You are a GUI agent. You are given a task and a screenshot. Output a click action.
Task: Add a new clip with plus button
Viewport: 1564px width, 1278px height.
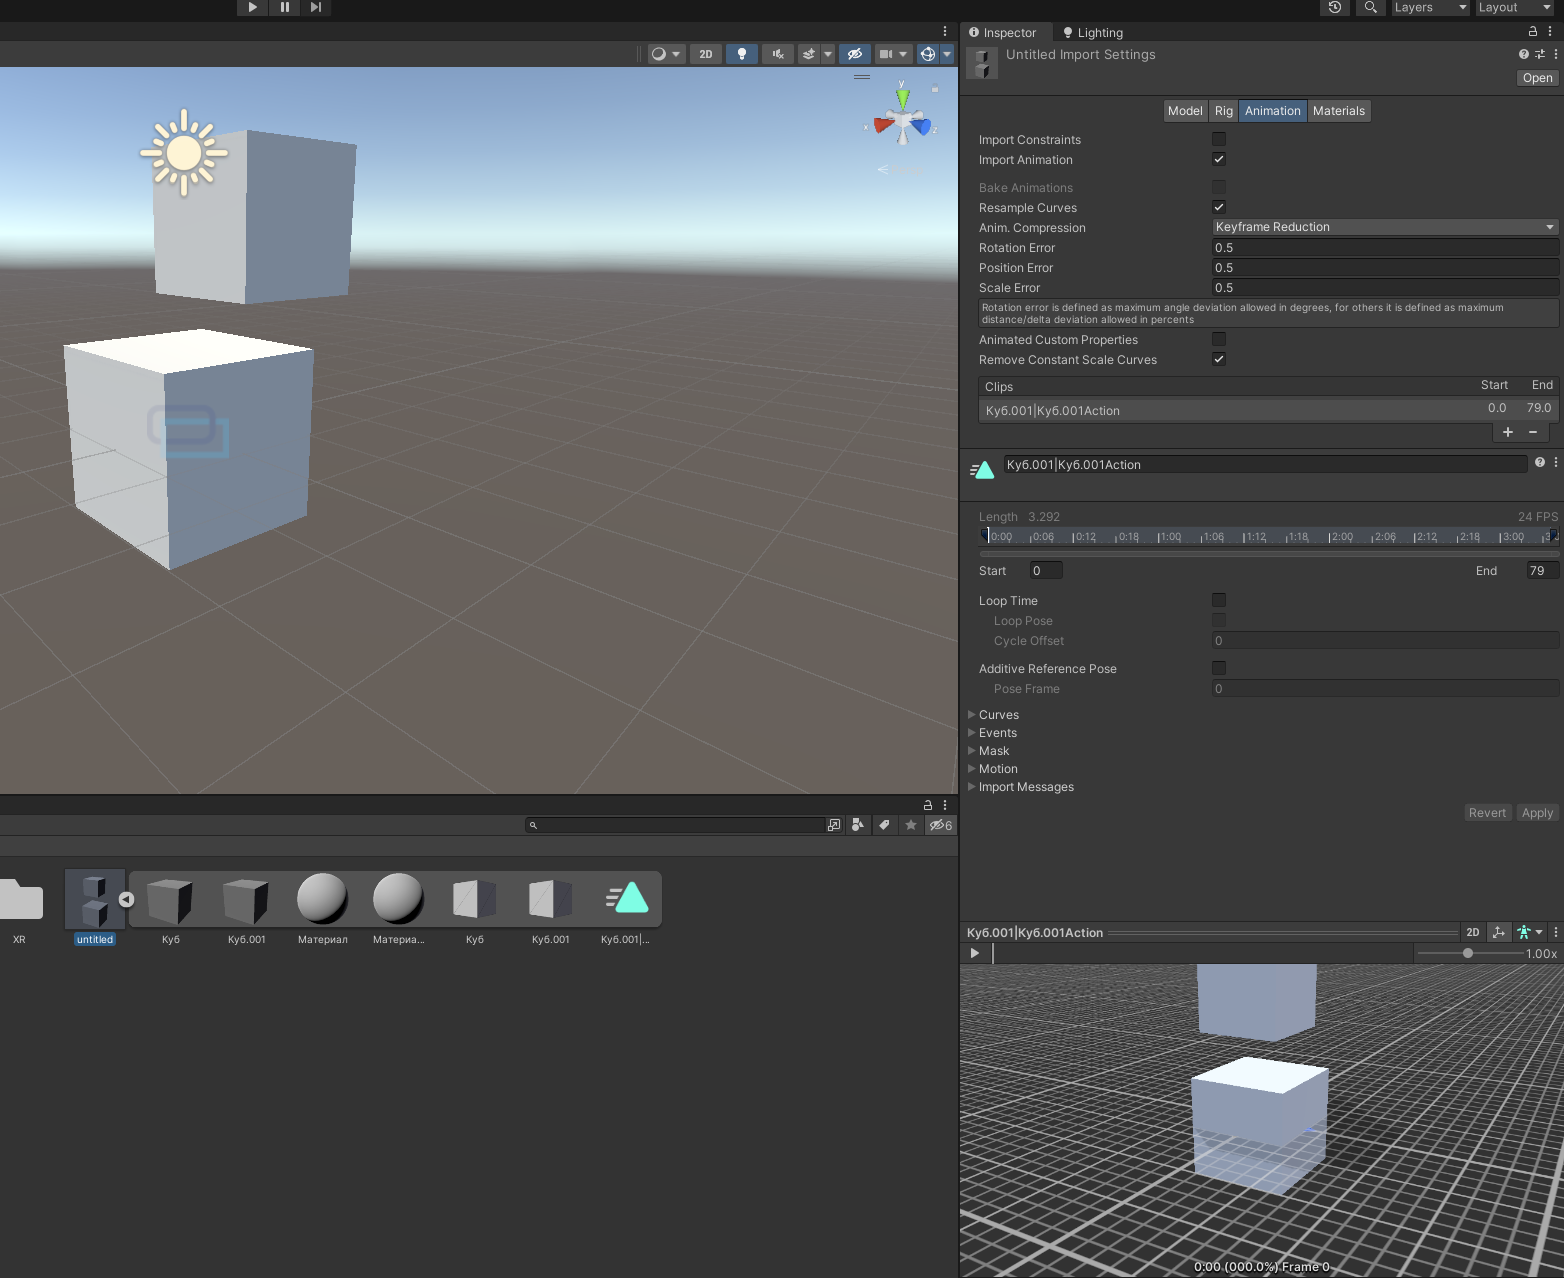tap(1508, 432)
